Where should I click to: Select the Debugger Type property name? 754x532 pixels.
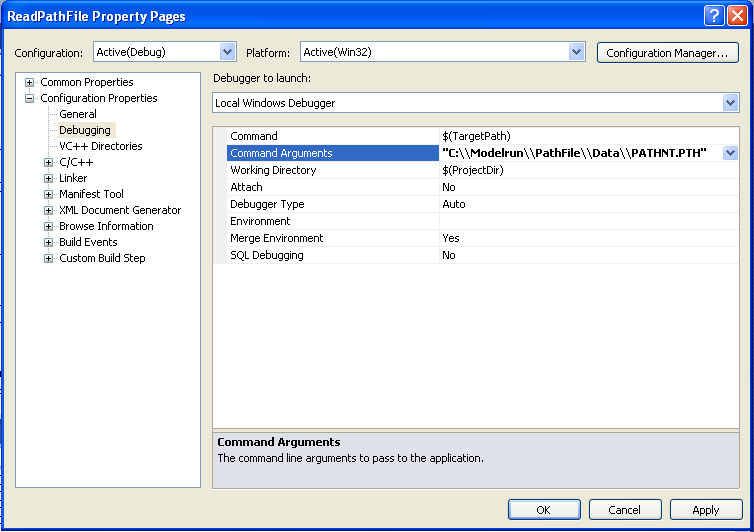[267, 204]
